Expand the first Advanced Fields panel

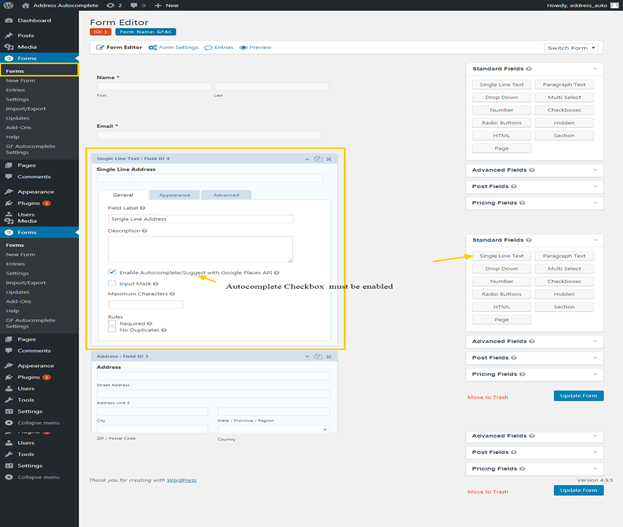pyautogui.click(x=533, y=170)
